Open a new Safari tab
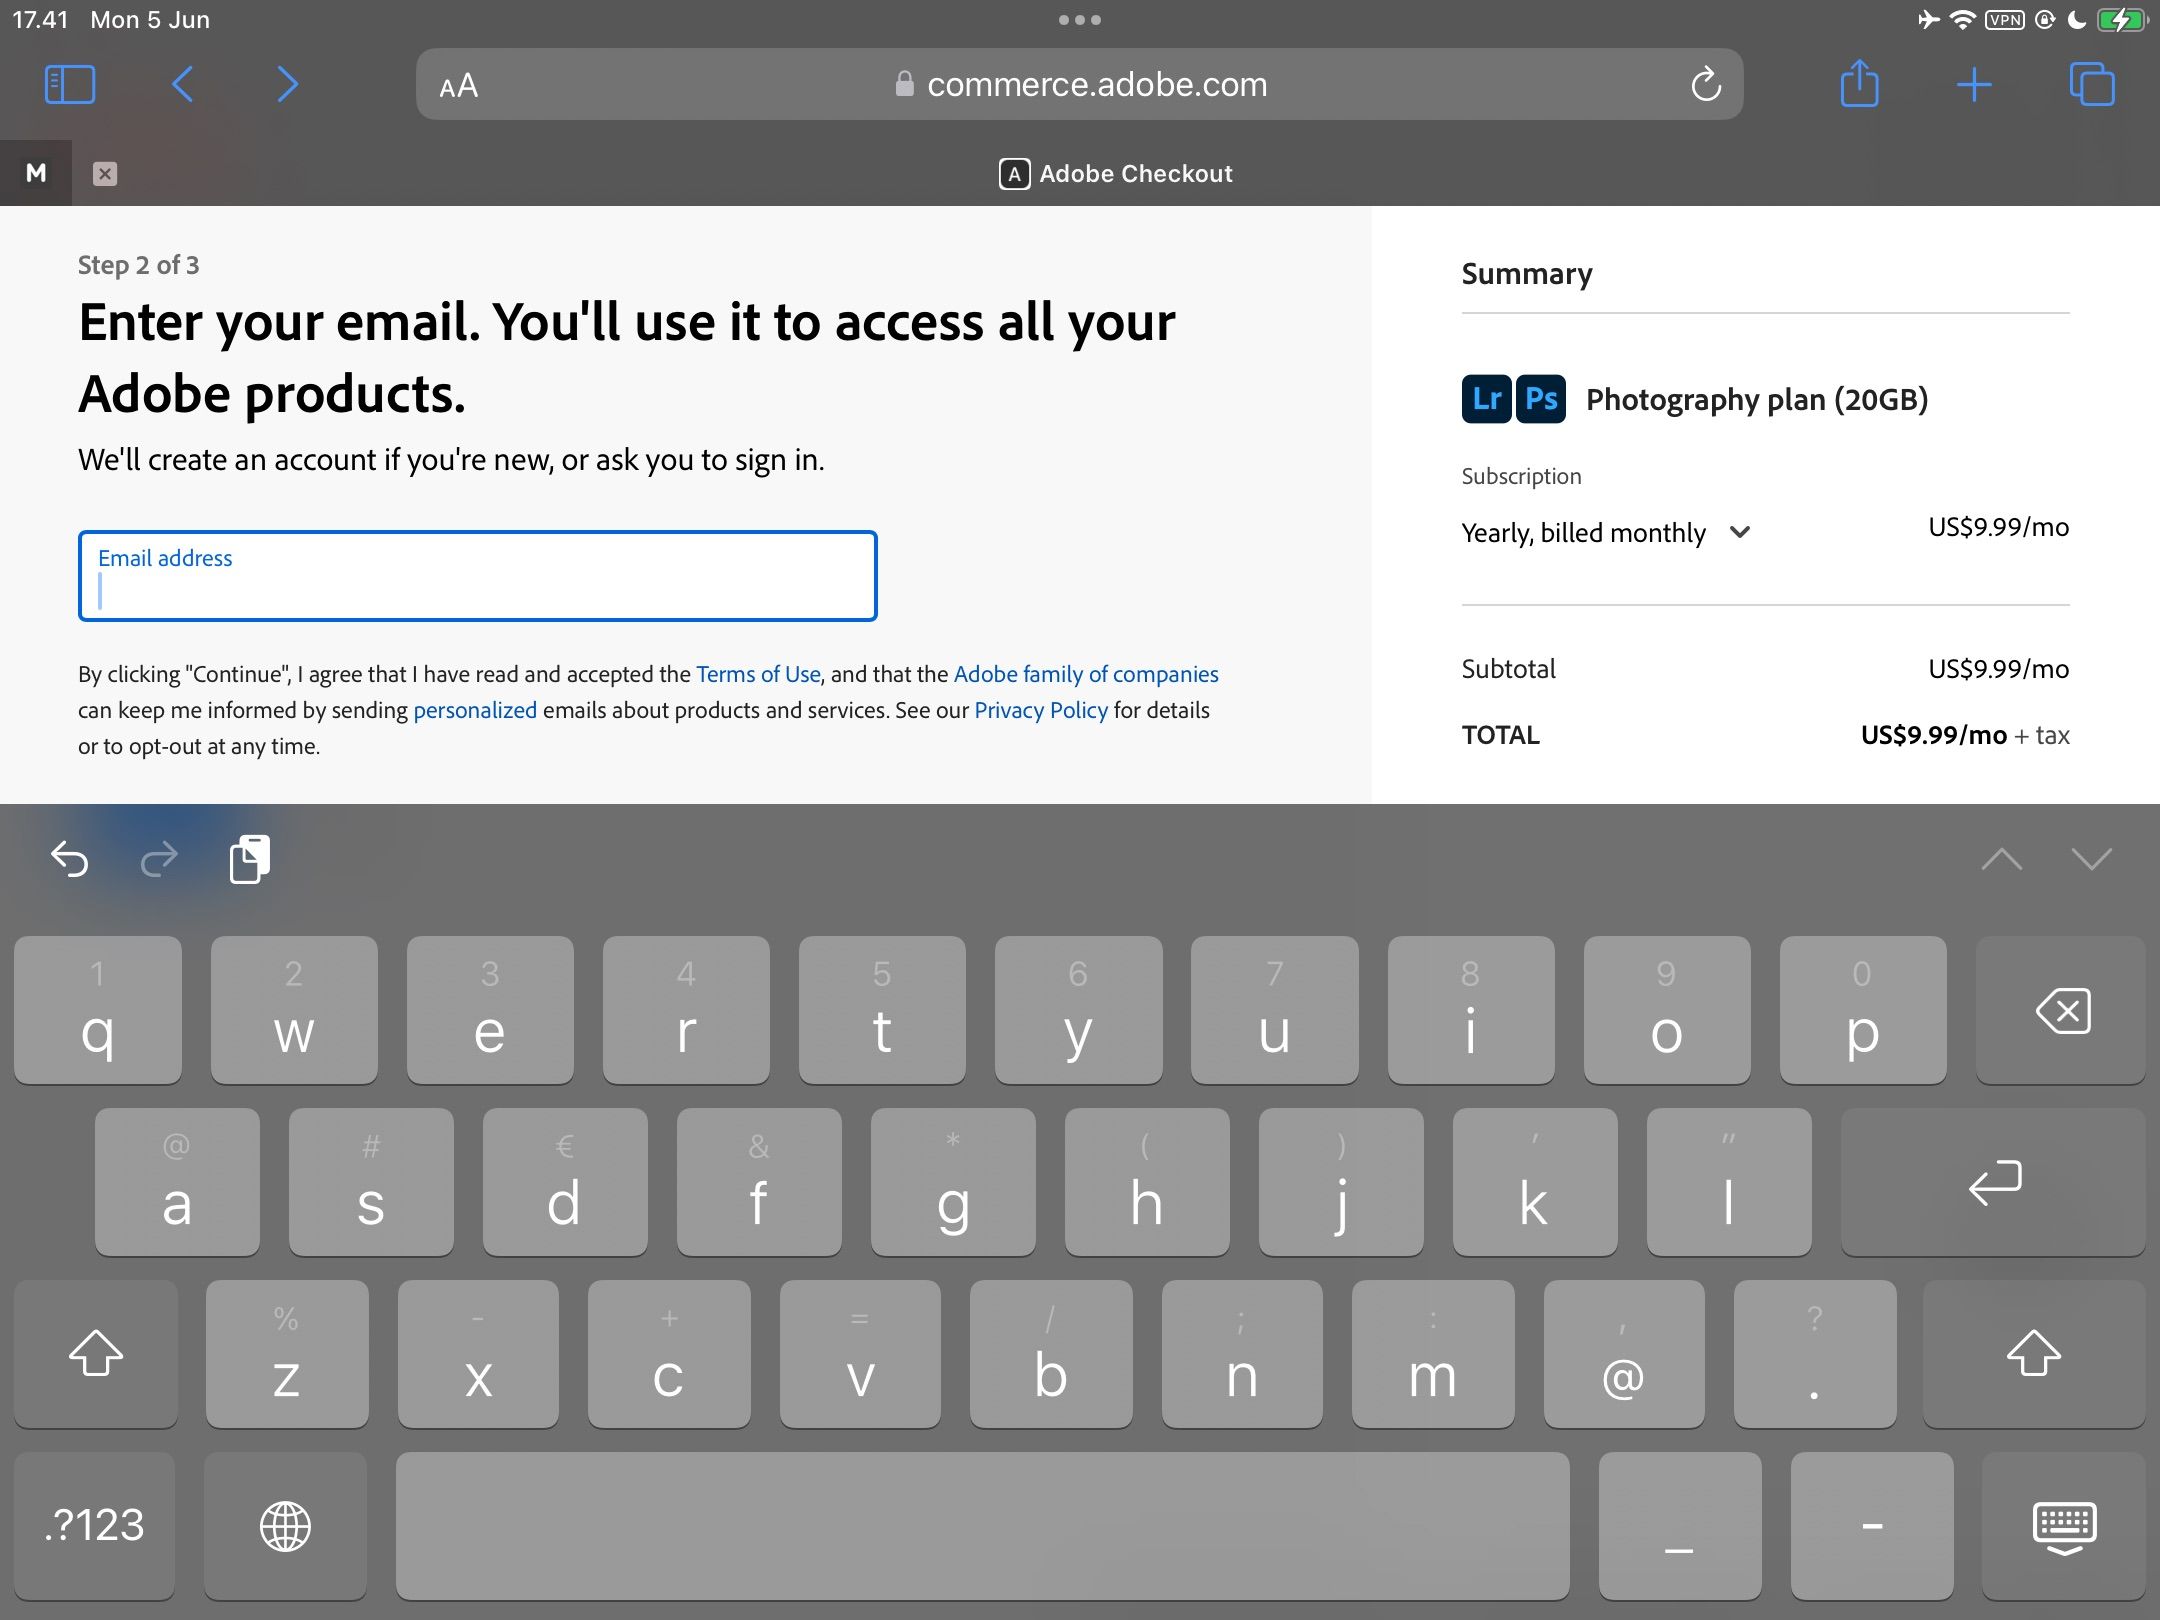The width and height of the screenshot is (2160, 1620). pos(1974,85)
